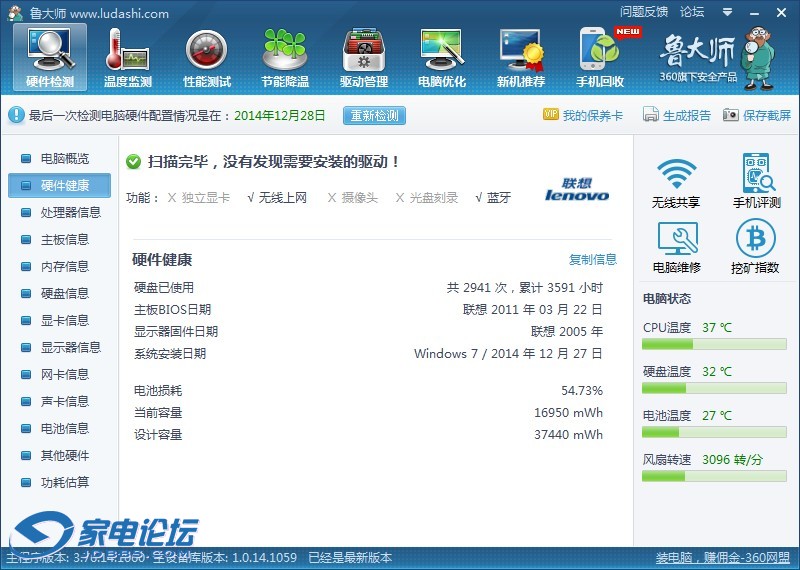This screenshot has width=800, height=570.
Task: Click the Windows 7 install date value
Action: point(508,354)
